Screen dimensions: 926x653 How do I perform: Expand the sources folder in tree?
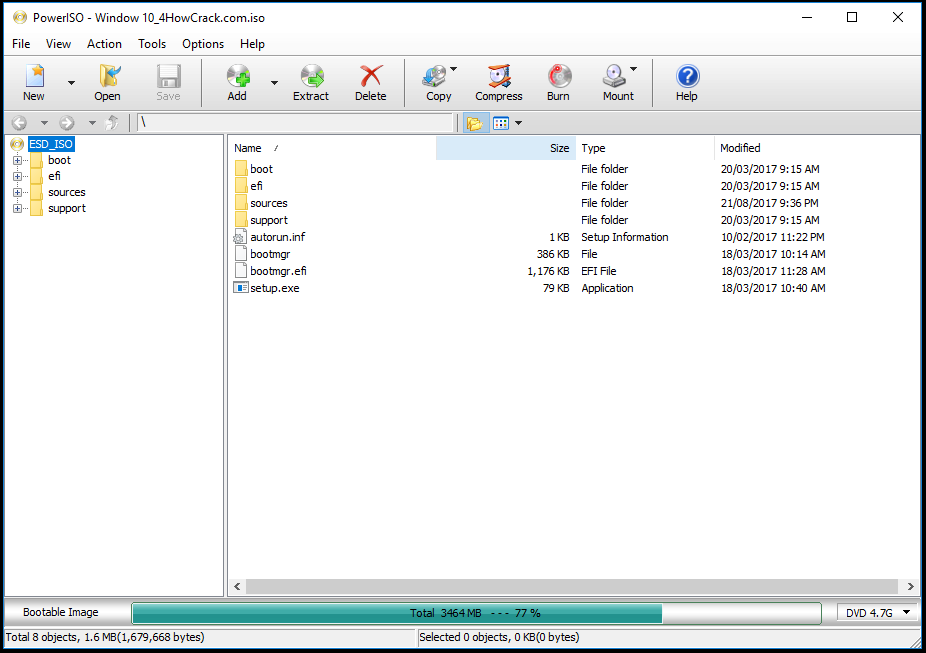(x=18, y=192)
